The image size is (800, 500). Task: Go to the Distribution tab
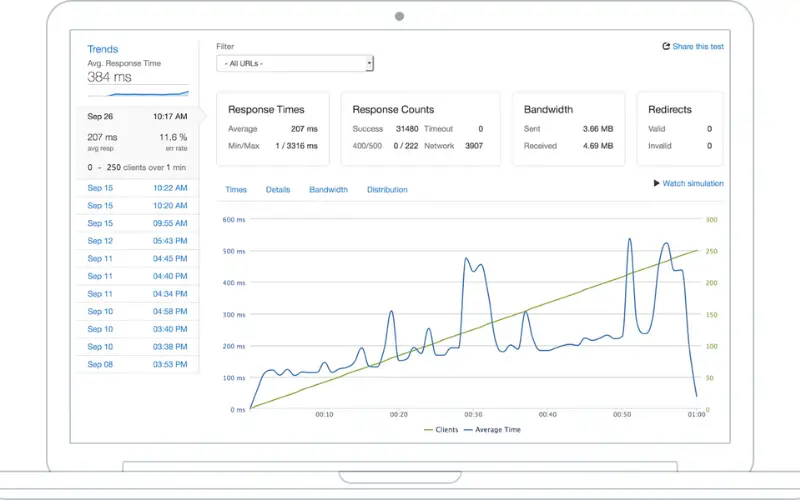click(x=387, y=190)
